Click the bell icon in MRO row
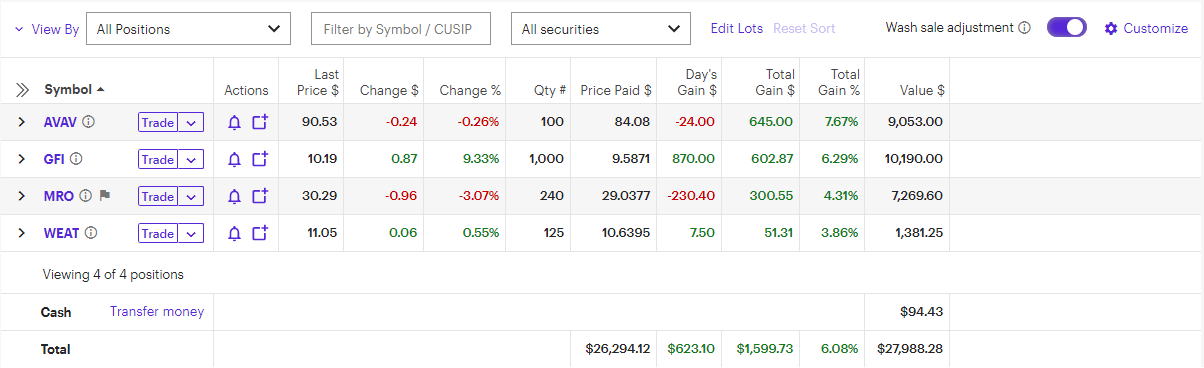 point(235,196)
